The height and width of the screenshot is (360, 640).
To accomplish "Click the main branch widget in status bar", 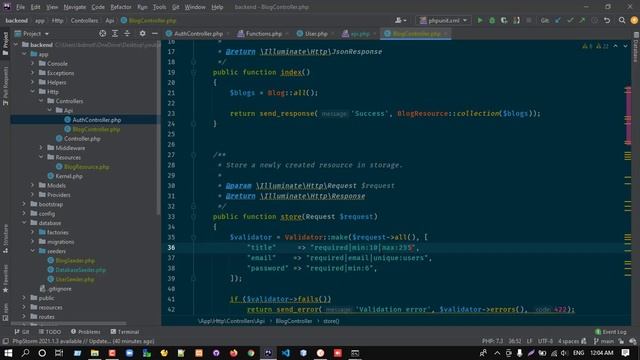I will 604,341.
